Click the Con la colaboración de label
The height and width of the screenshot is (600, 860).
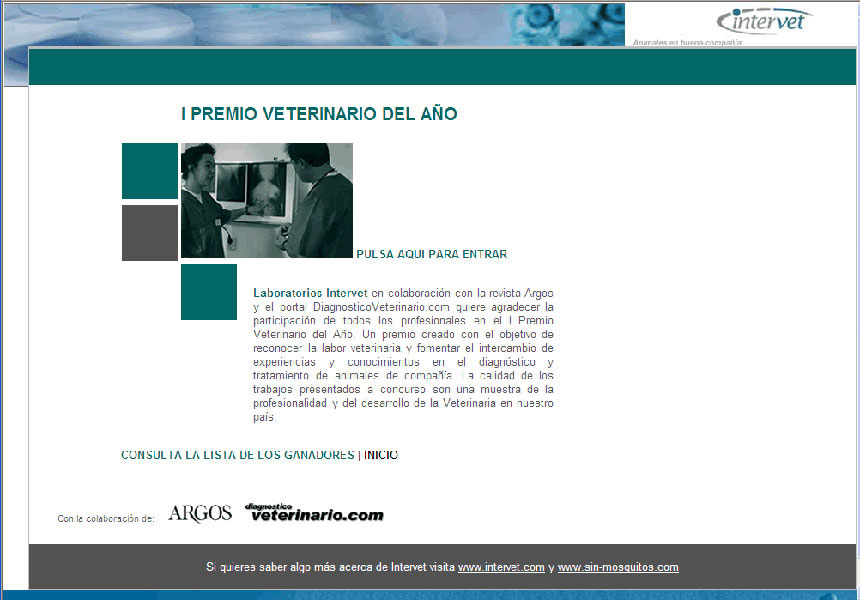coord(106,518)
